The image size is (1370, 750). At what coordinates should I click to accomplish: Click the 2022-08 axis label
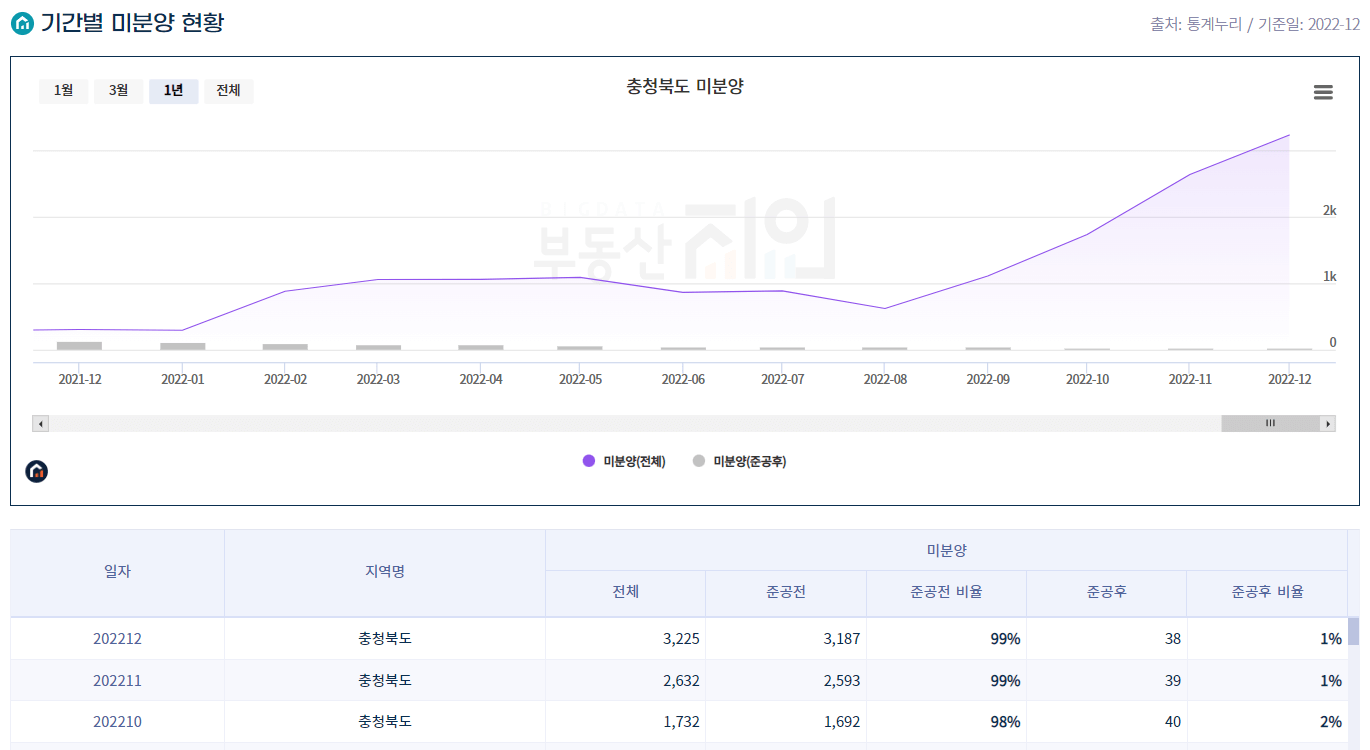(885, 380)
